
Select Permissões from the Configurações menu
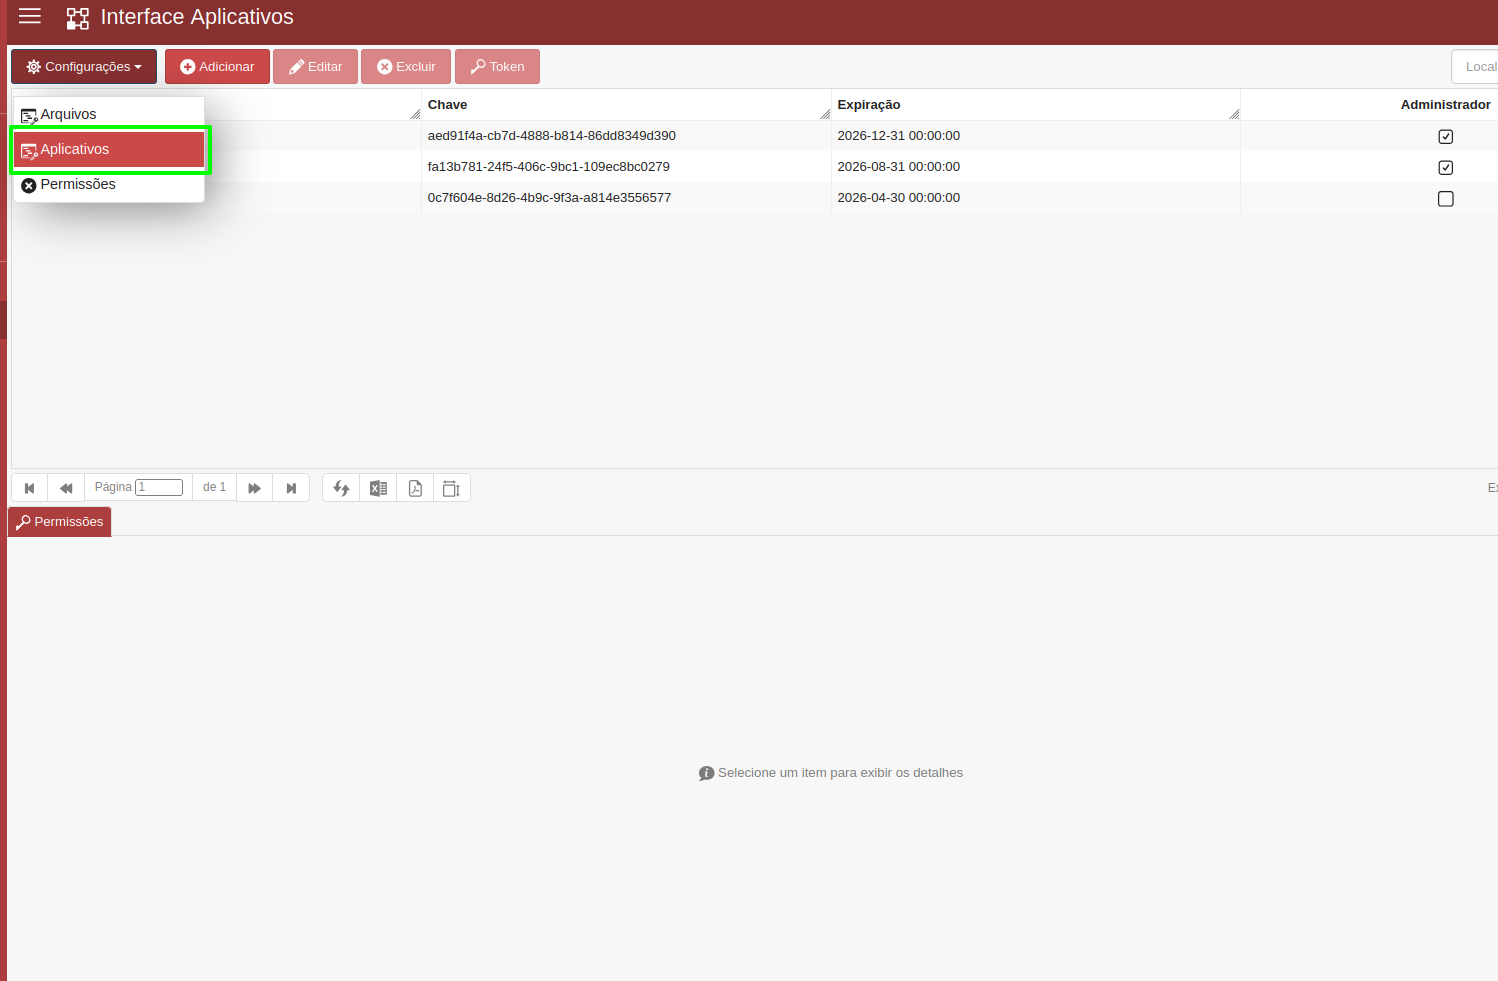[x=109, y=184]
